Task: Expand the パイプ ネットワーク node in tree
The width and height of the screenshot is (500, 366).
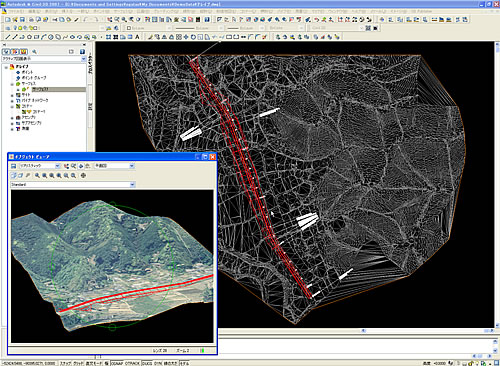Action: (12, 101)
